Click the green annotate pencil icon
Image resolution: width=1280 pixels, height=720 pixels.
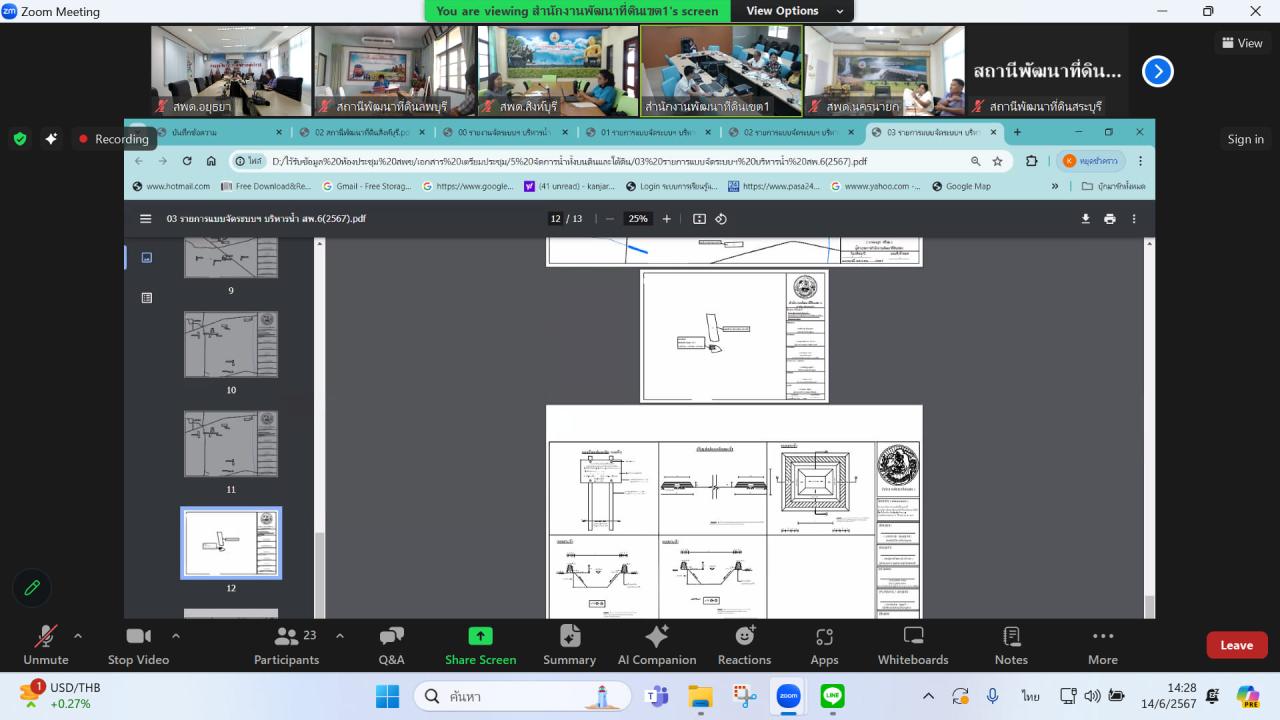(x=32, y=588)
